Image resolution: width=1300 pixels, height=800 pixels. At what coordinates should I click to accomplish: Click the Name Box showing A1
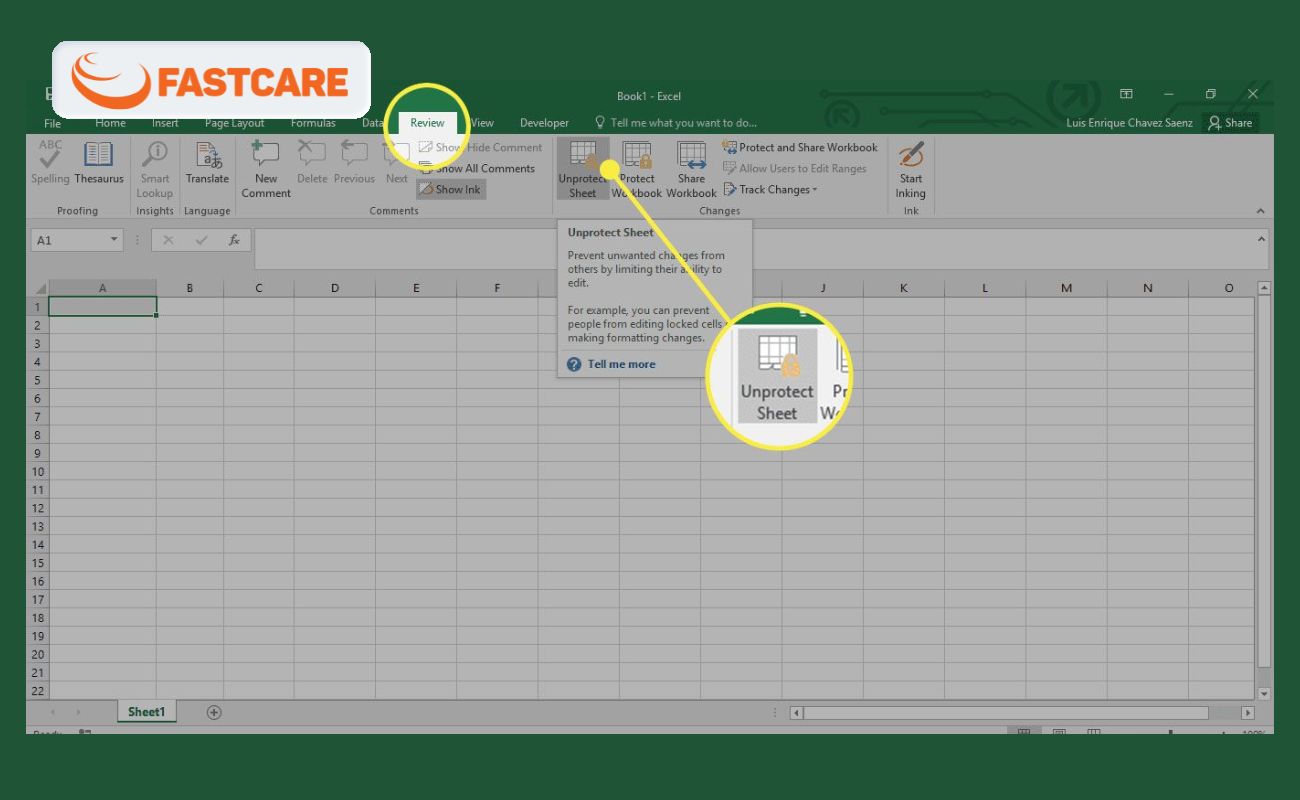[68, 240]
